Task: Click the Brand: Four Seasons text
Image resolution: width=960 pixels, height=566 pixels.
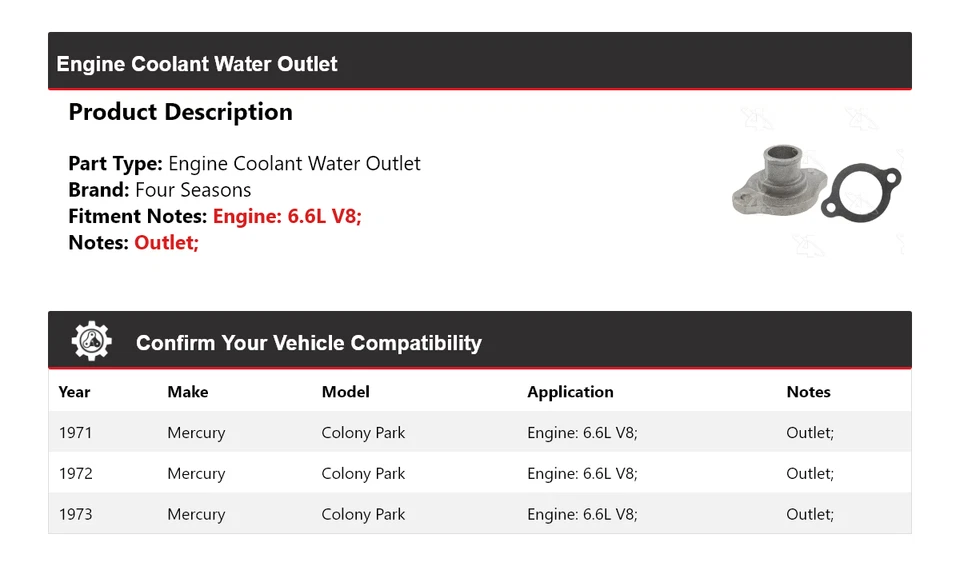Action: click(x=160, y=190)
